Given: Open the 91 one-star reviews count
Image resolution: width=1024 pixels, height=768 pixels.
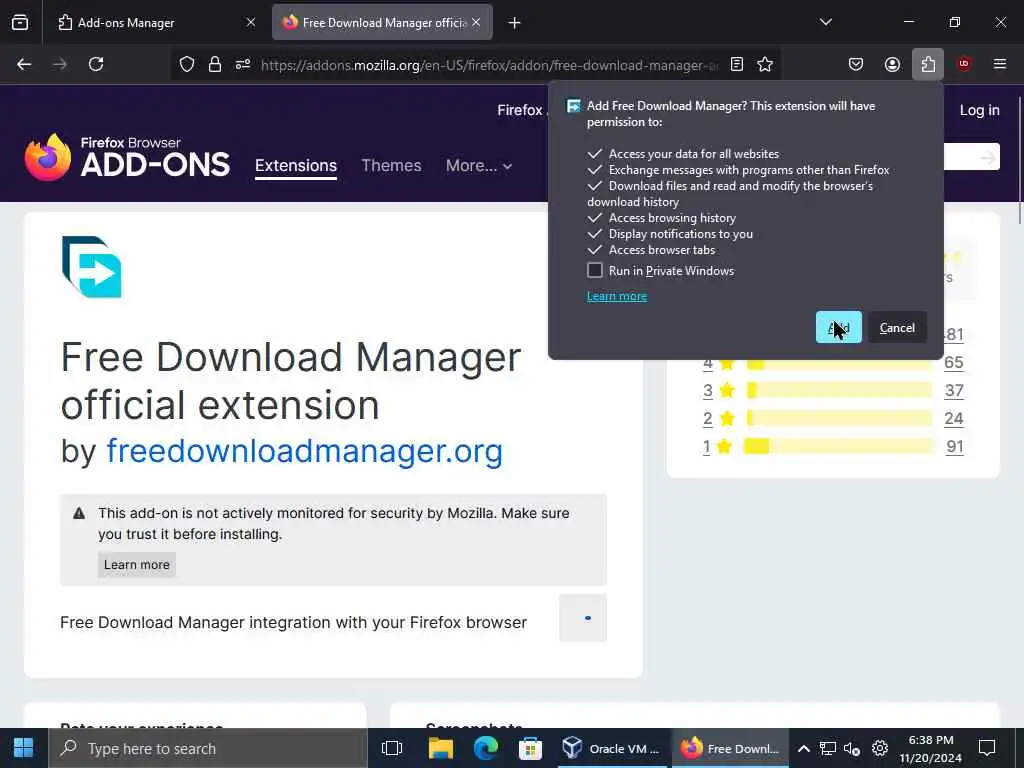Looking at the screenshot, I should [x=954, y=447].
